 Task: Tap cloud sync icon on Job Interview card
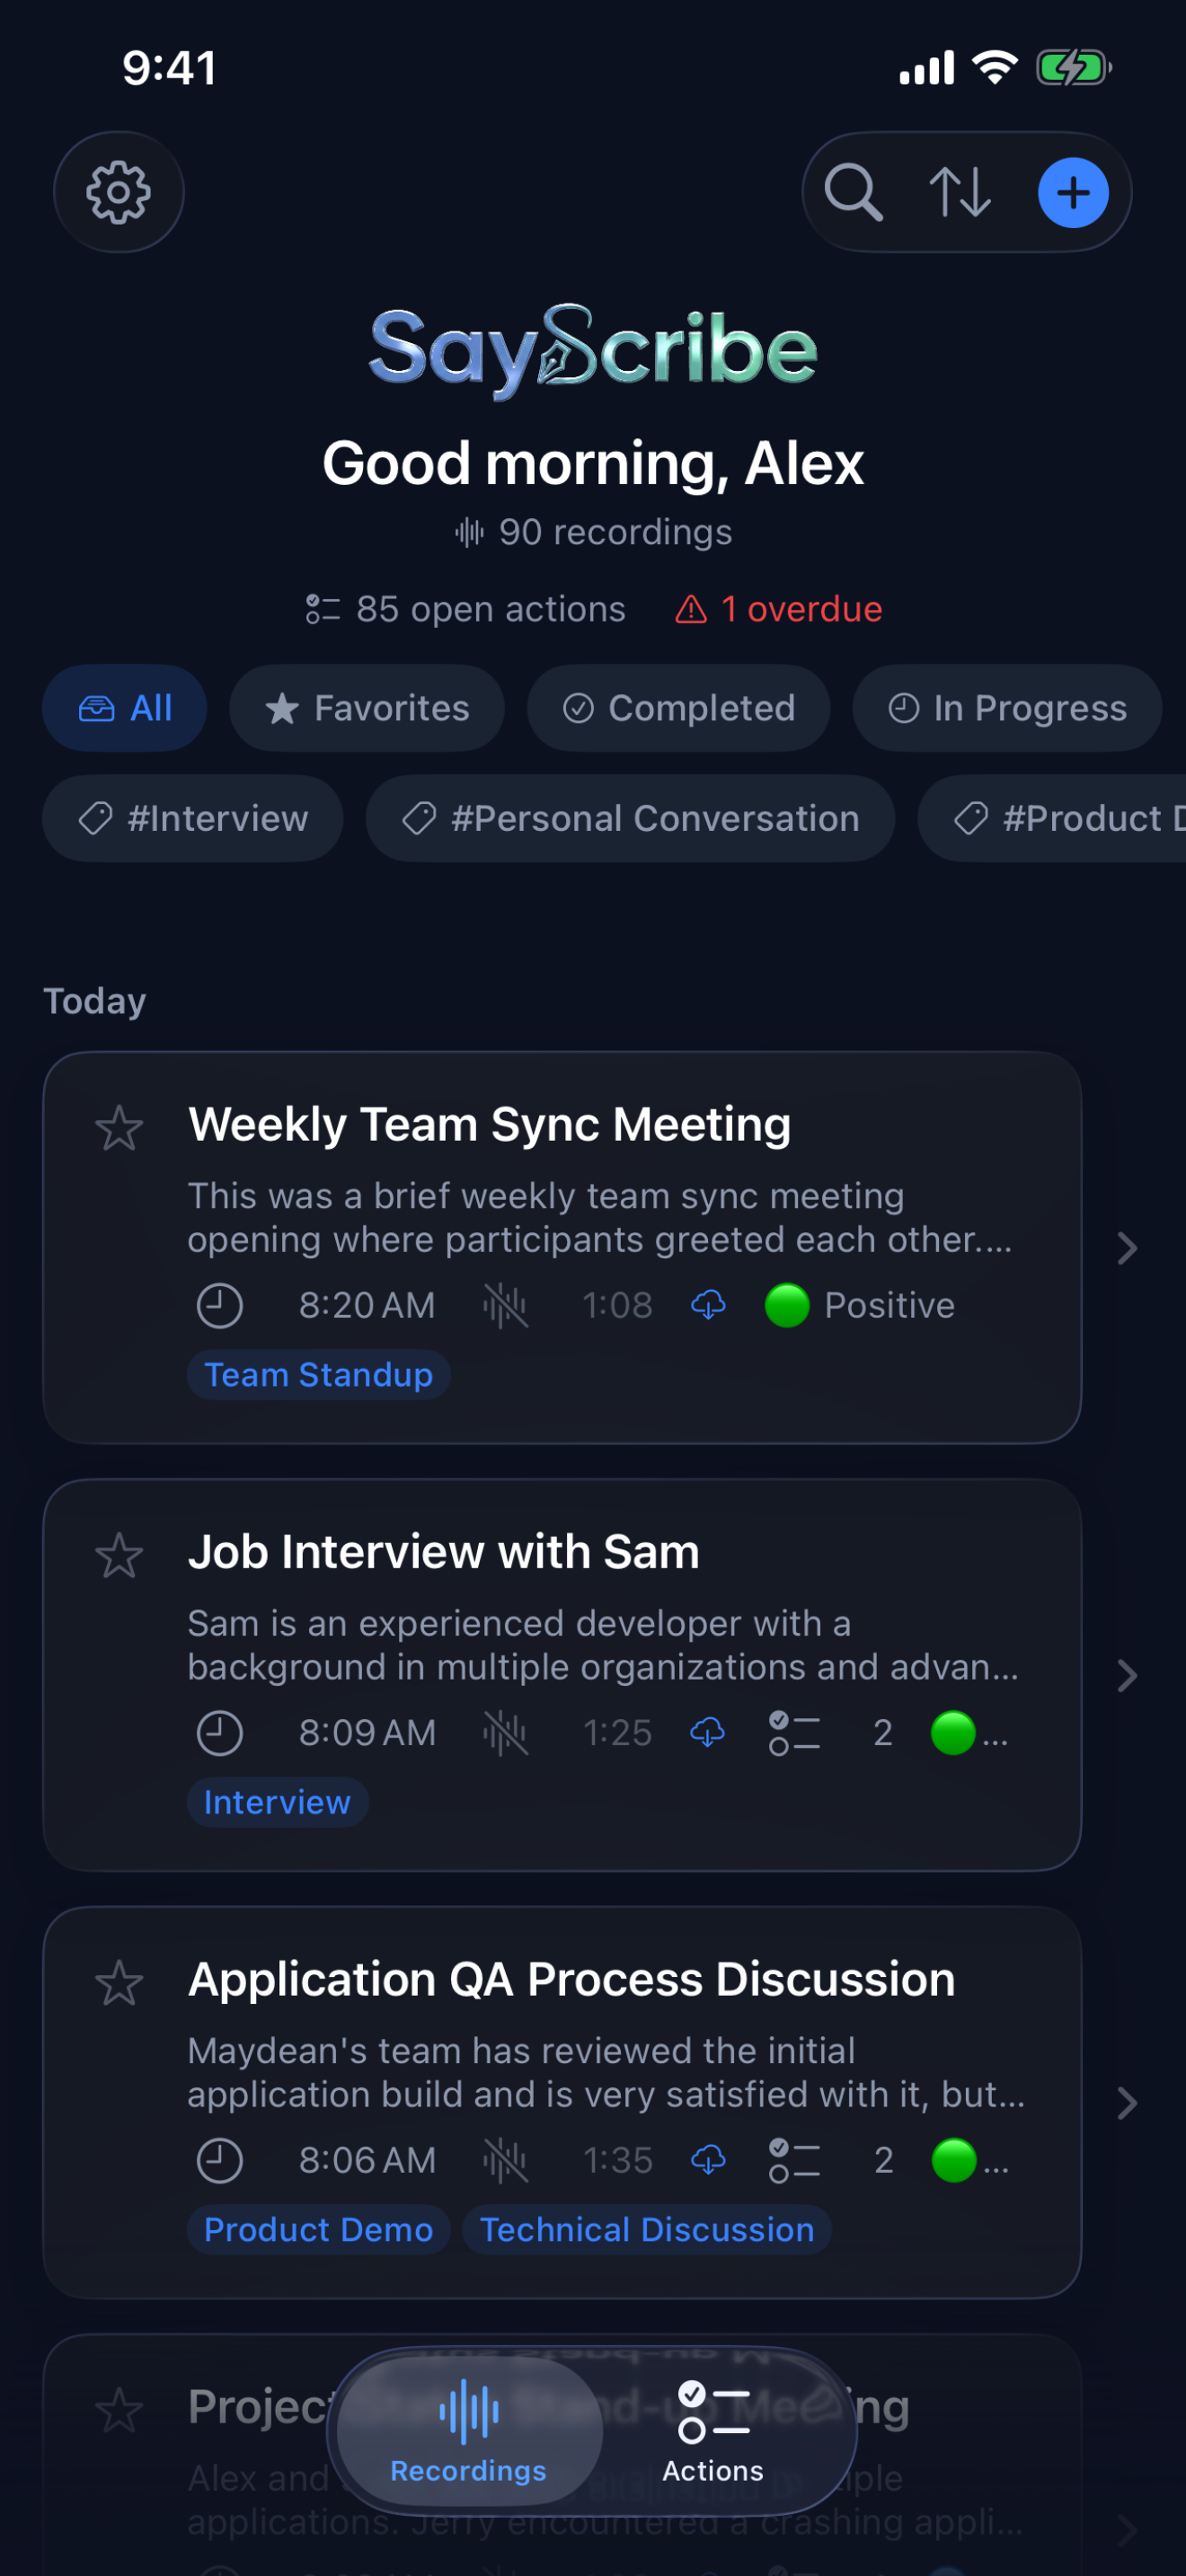[x=708, y=1732]
